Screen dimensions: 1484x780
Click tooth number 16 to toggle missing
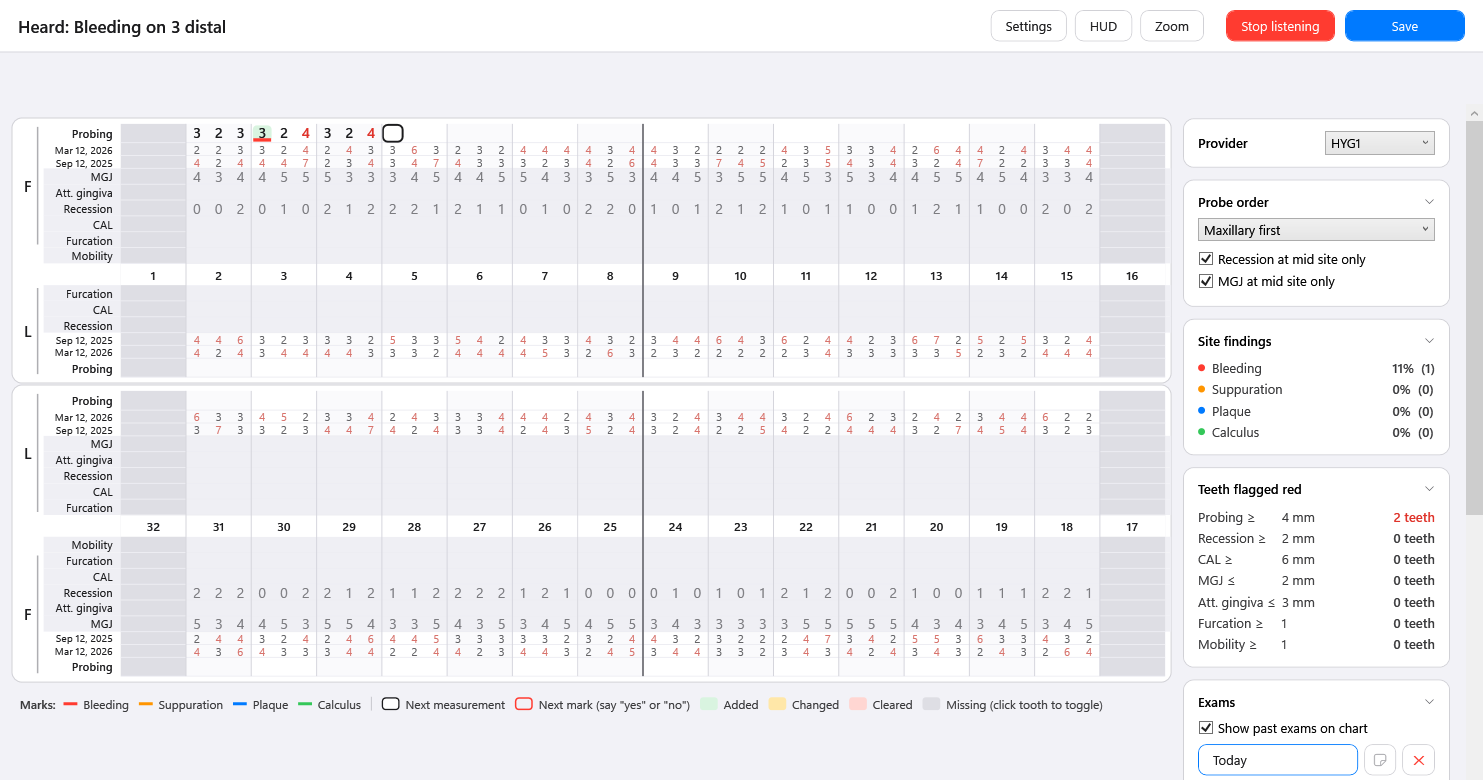pos(1132,276)
